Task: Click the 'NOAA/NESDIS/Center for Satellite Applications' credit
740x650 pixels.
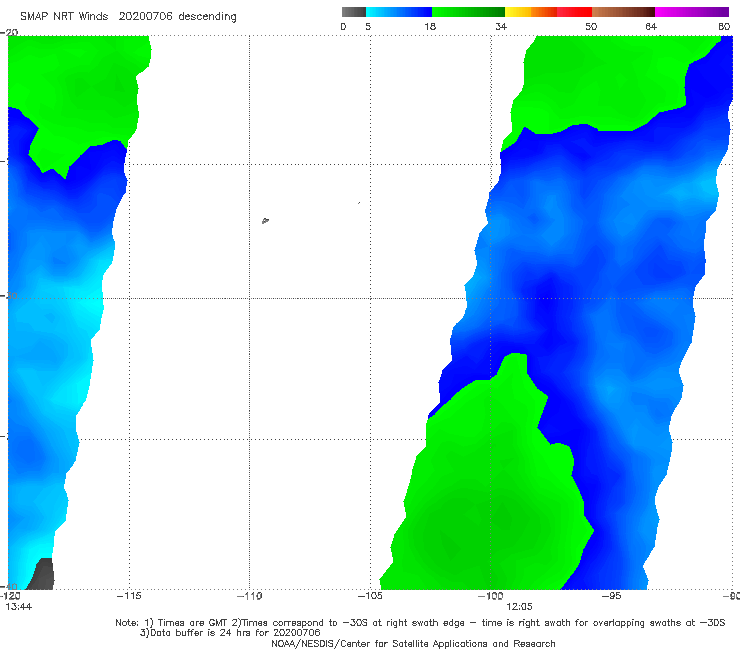Action: click(x=413, y=643)
